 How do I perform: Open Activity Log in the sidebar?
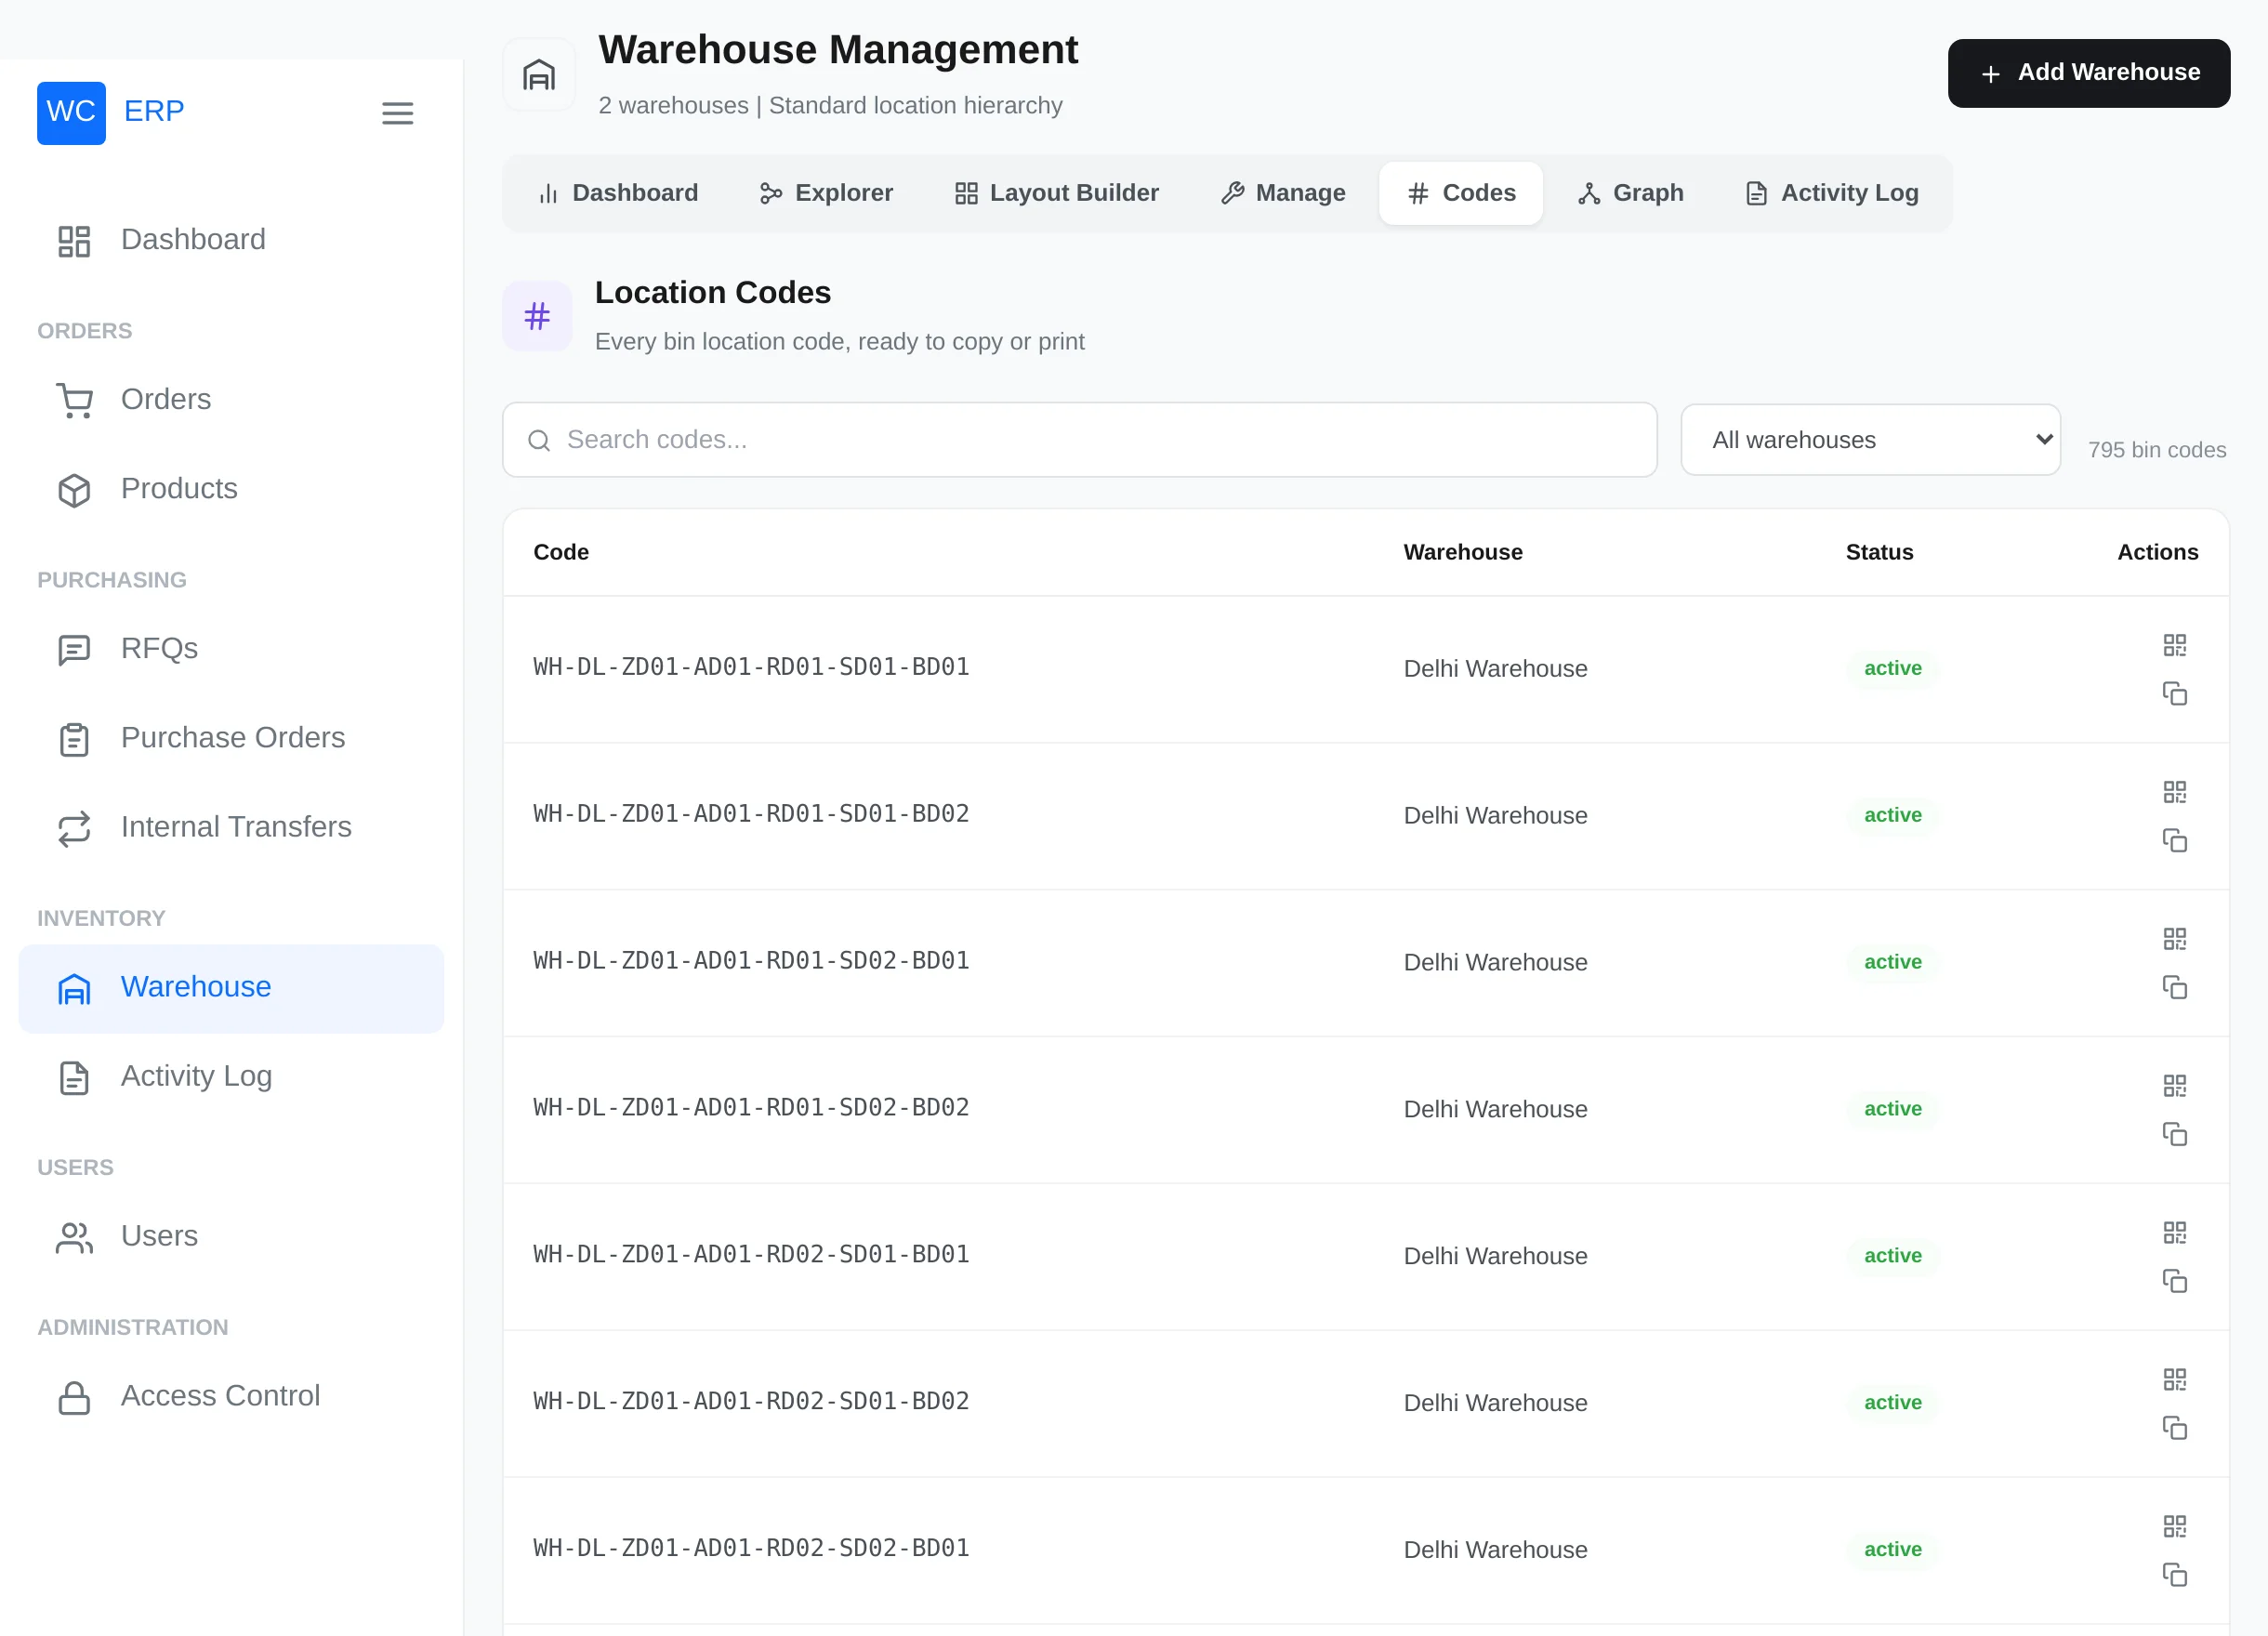[231, 1077]
